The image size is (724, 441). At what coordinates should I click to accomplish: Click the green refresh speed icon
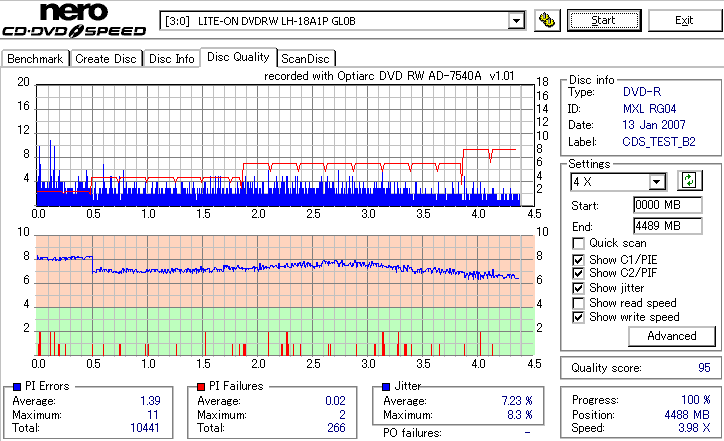pyautogui.click(x=689, y=181)
